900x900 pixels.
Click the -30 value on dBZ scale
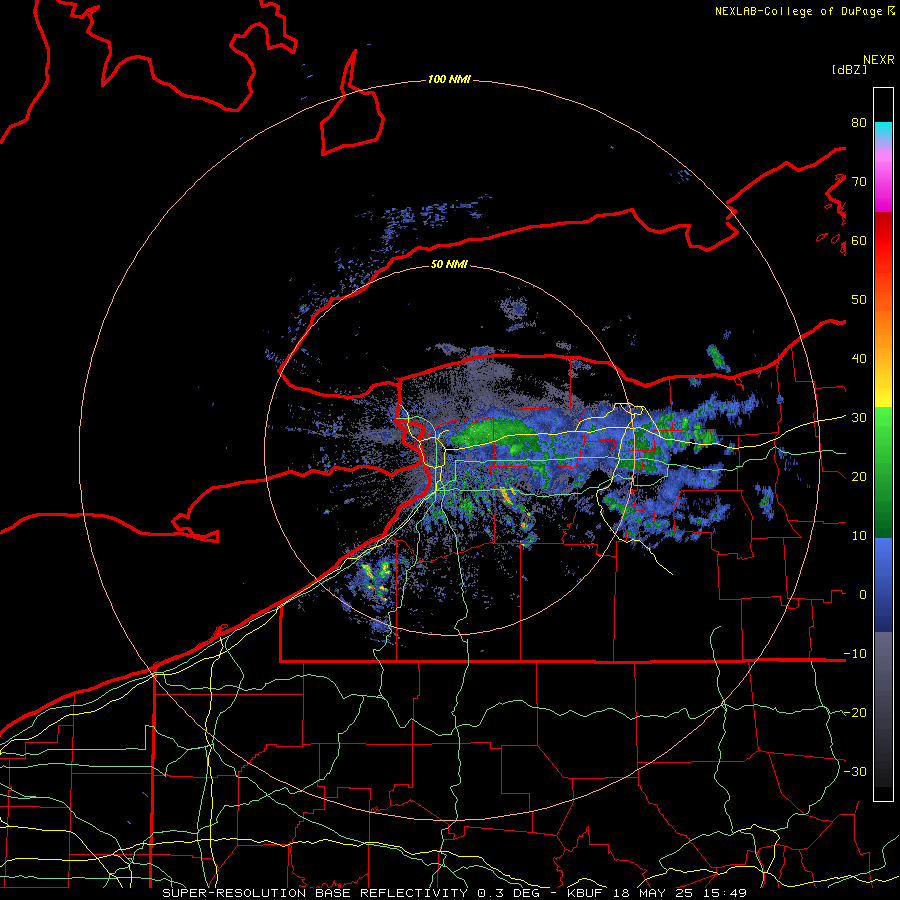855,771
